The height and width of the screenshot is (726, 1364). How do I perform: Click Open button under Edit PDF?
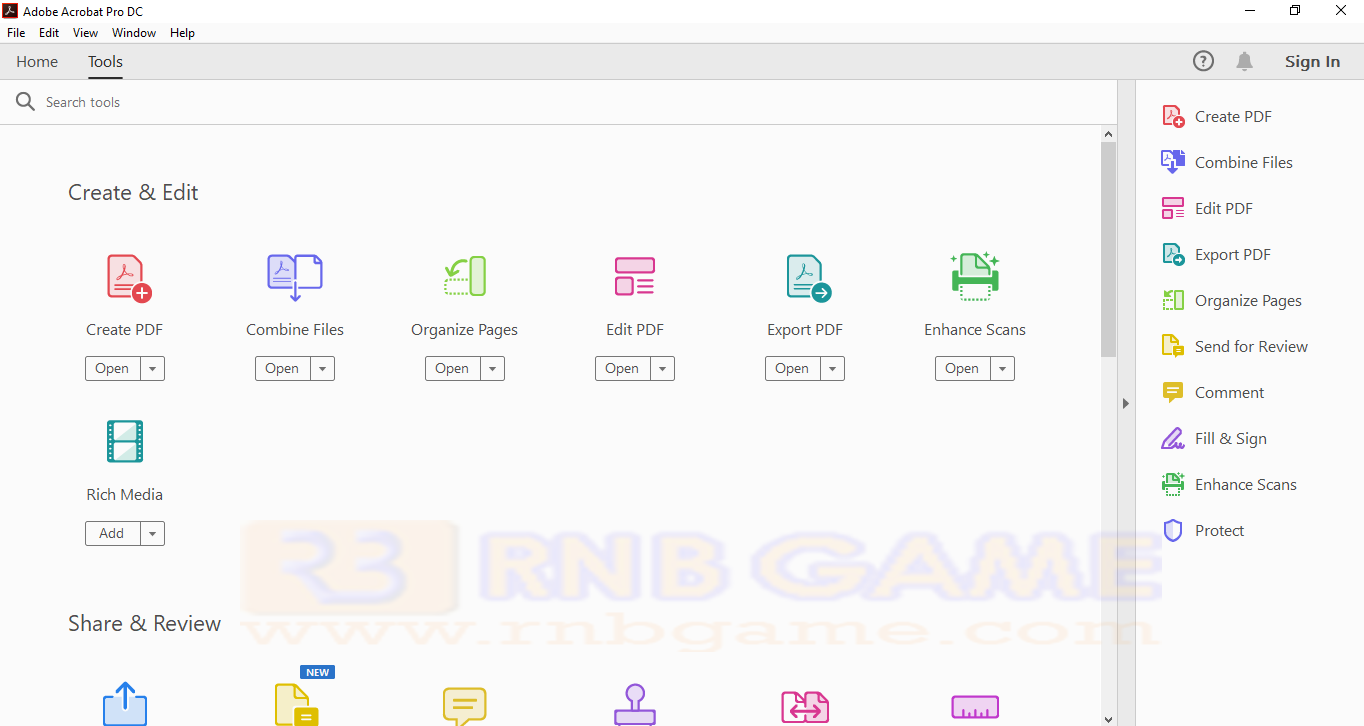[x=622, y=368]
